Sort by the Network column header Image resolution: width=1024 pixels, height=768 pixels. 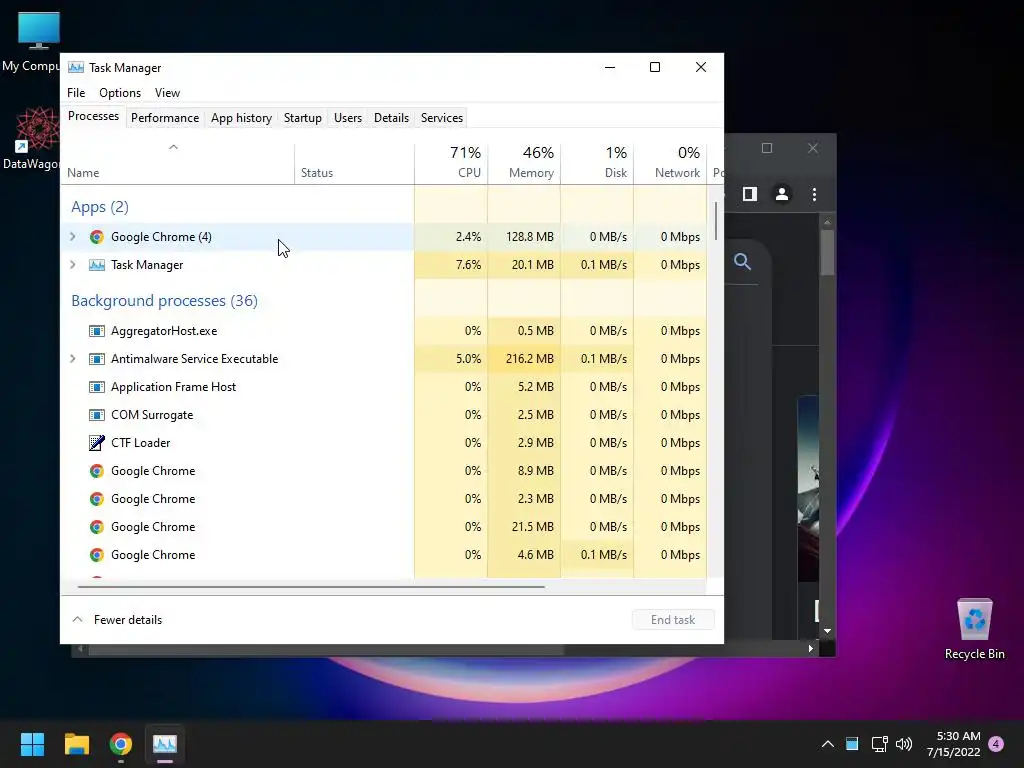pos(671,163)
